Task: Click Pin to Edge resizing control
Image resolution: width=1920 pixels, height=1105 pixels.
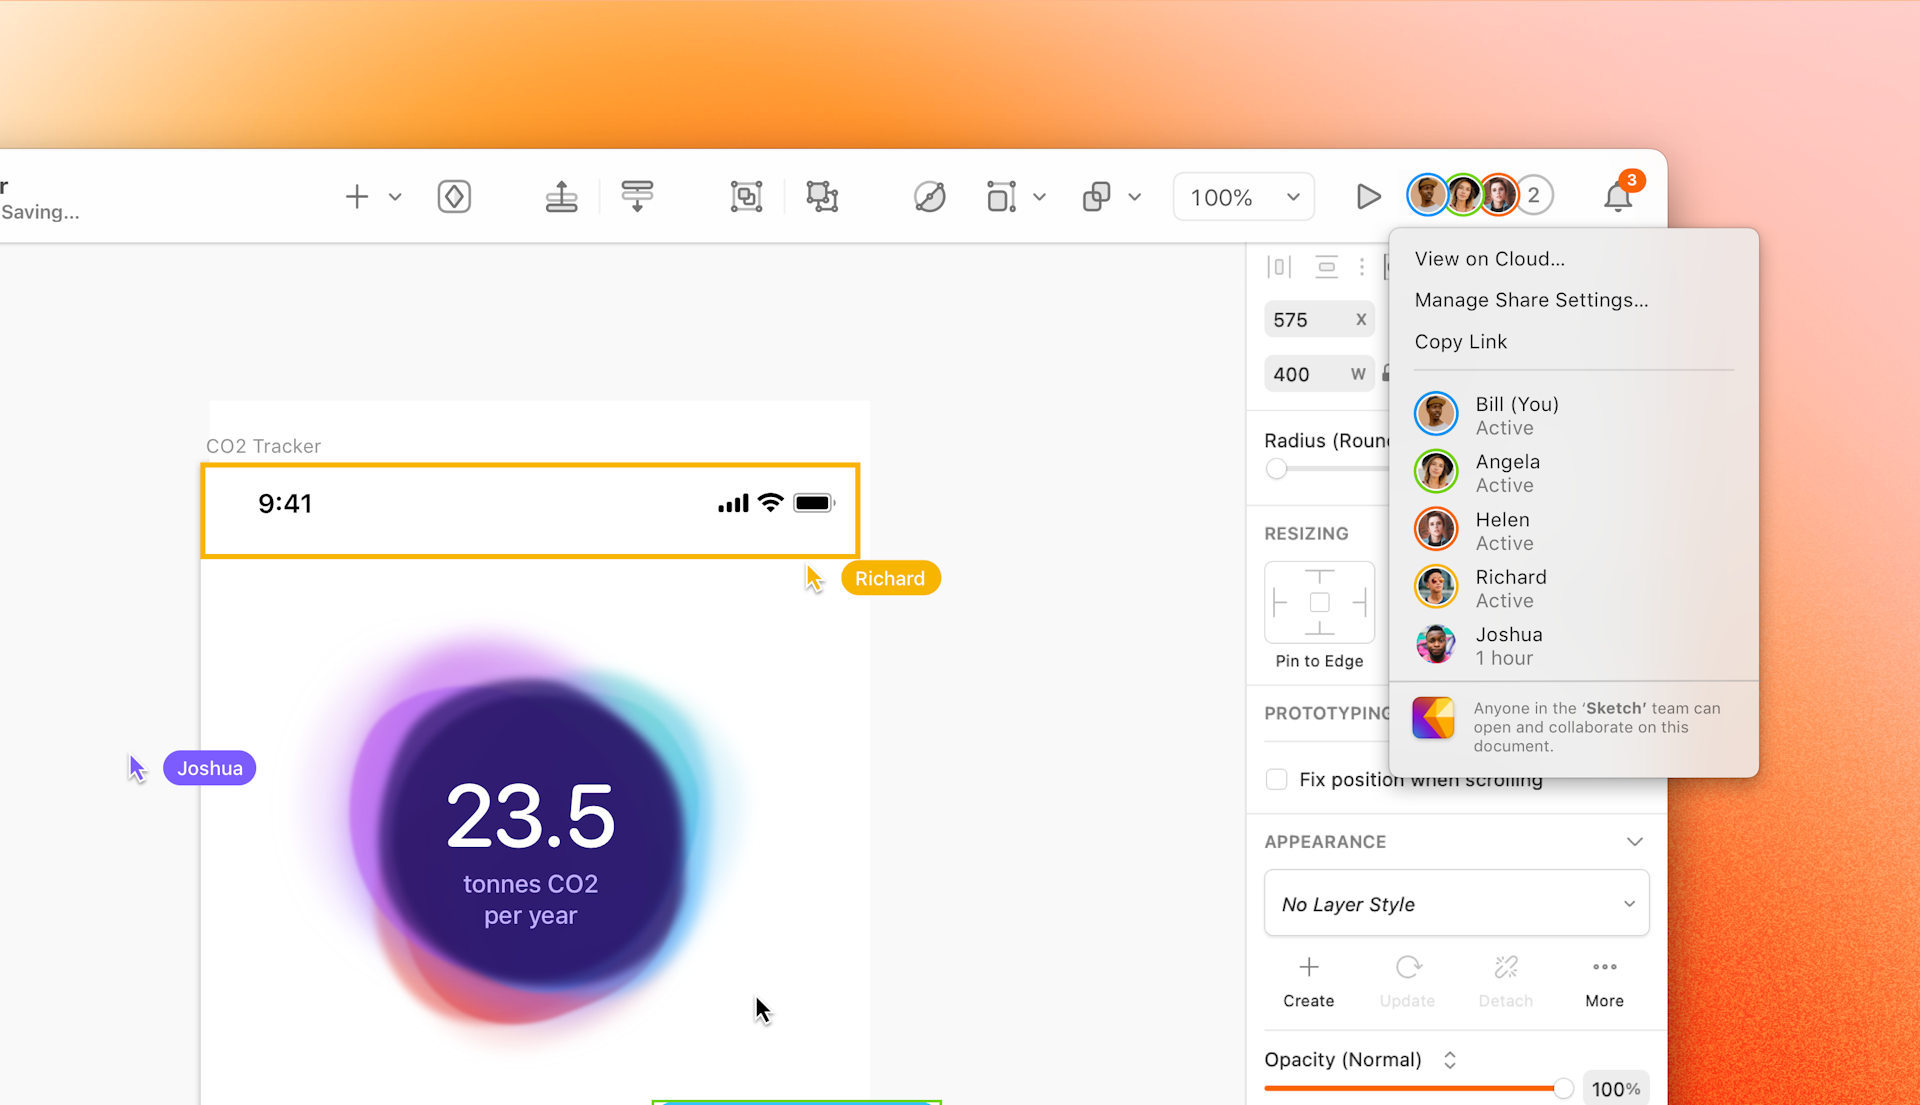Action: coord(1318,603)
